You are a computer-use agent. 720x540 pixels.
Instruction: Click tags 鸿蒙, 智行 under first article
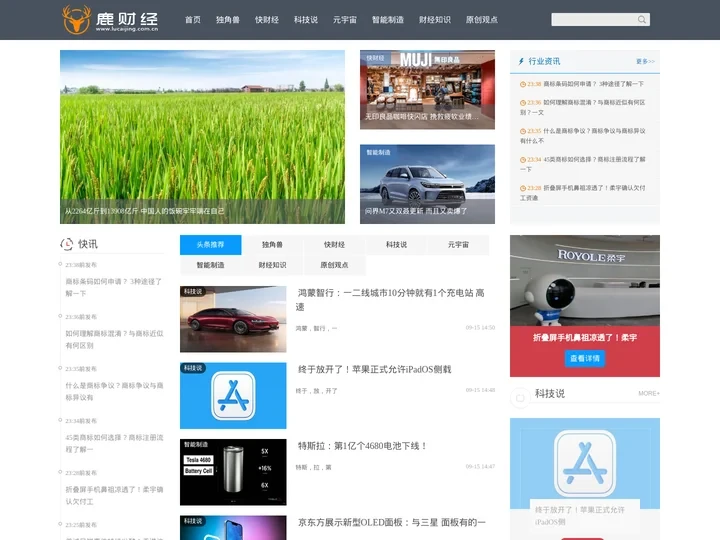(316, 328)
